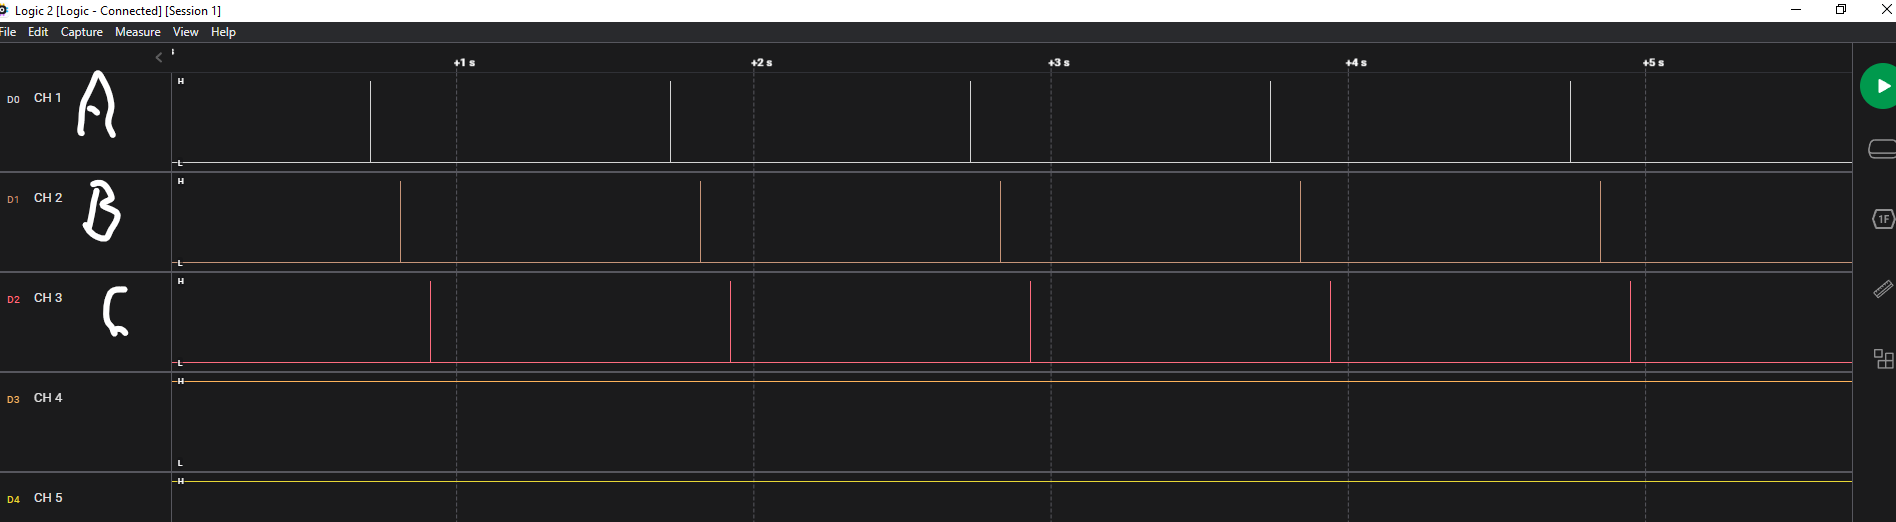Select the CH 3 channel label

click(x=48, y=298)
